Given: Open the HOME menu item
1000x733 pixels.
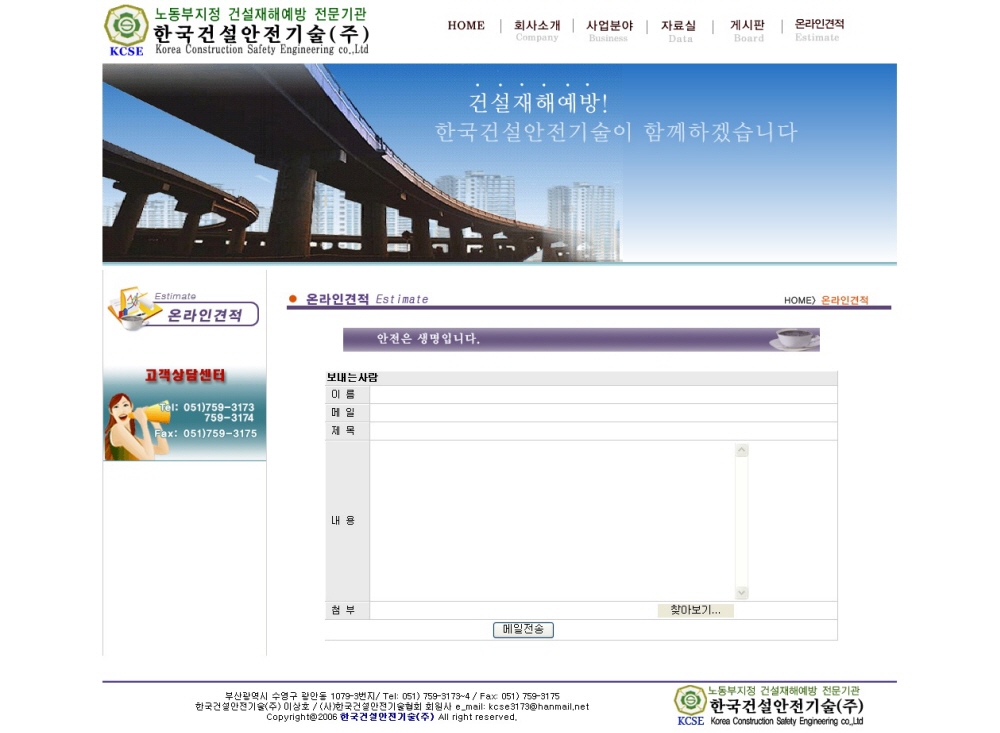Looking at the screenshot, I should [x=466, y=26].
